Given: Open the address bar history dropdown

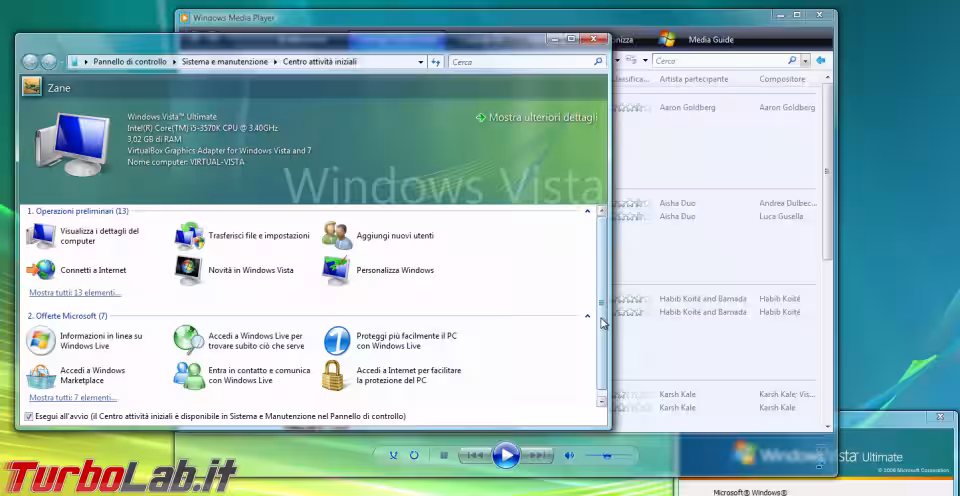Looking at the screenshot, I should [421, 62].
